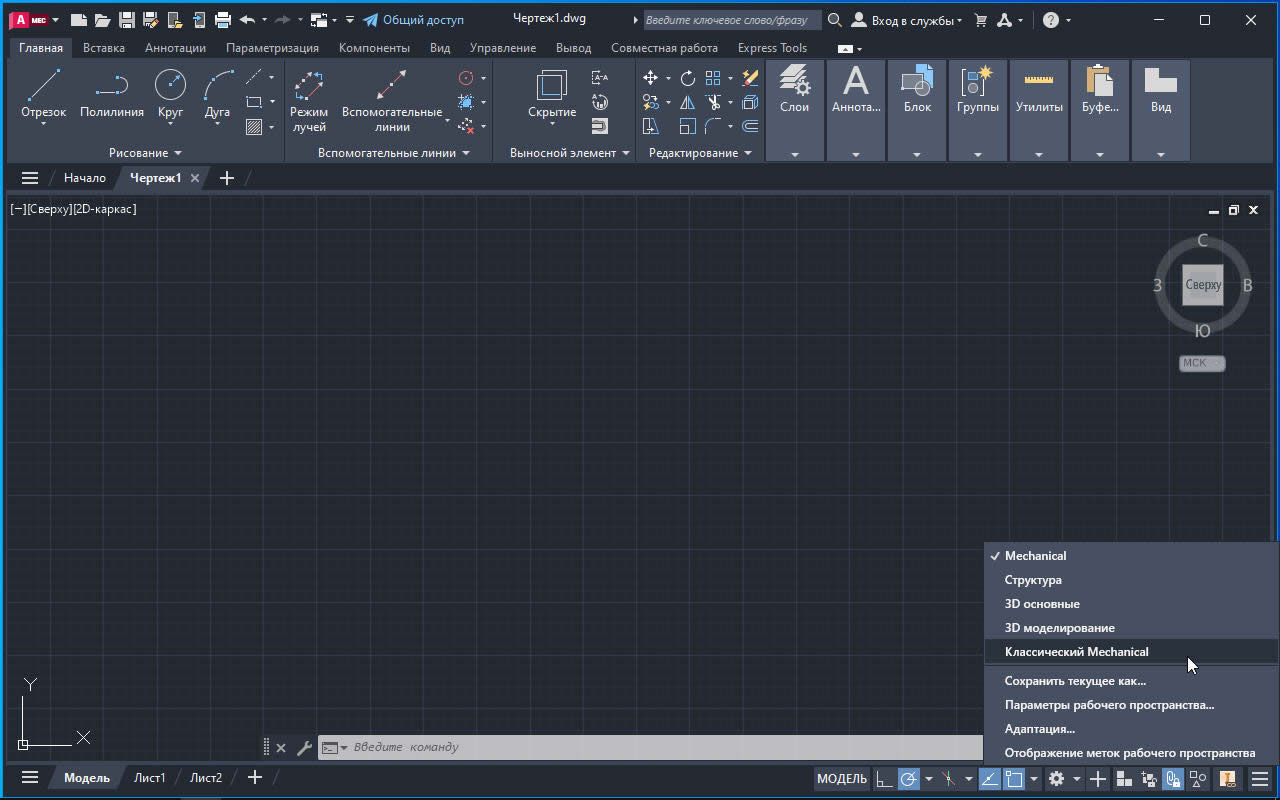This screenshot has height=800, width=1280.
Task: Select the Круг circle tool
Action: (x=170, y=95)
